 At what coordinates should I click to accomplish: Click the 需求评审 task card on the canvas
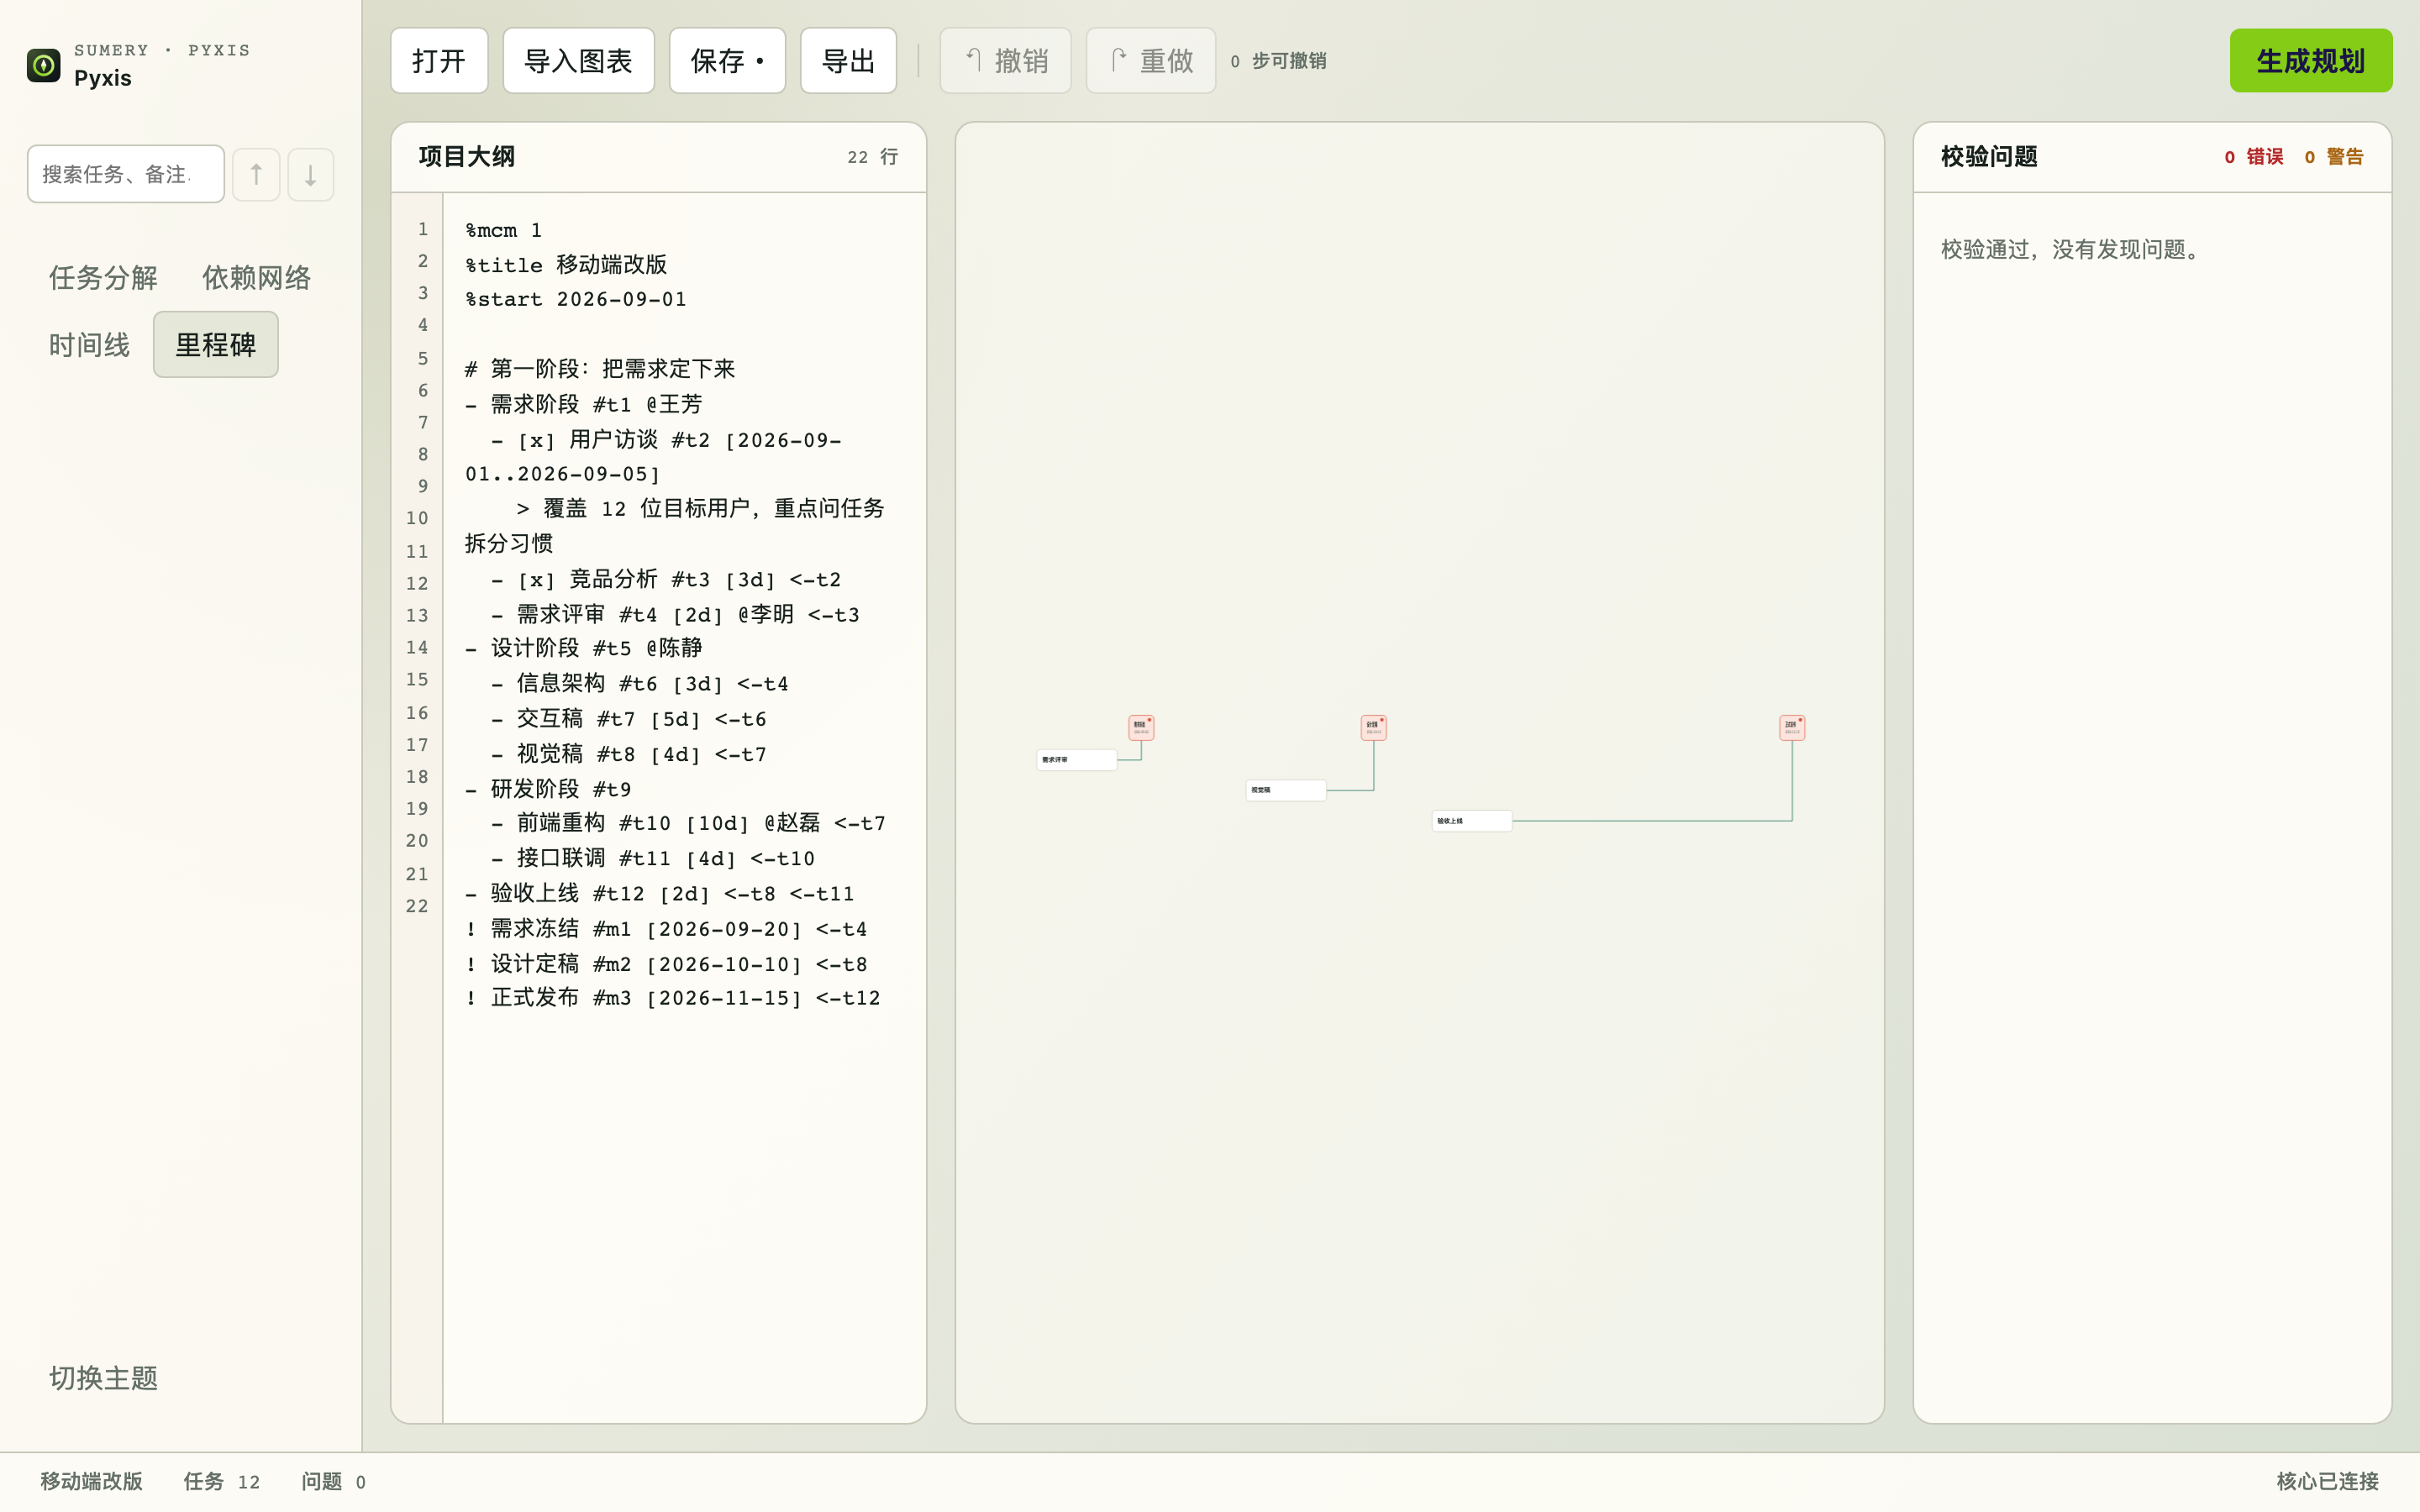tap(1076, 760)
